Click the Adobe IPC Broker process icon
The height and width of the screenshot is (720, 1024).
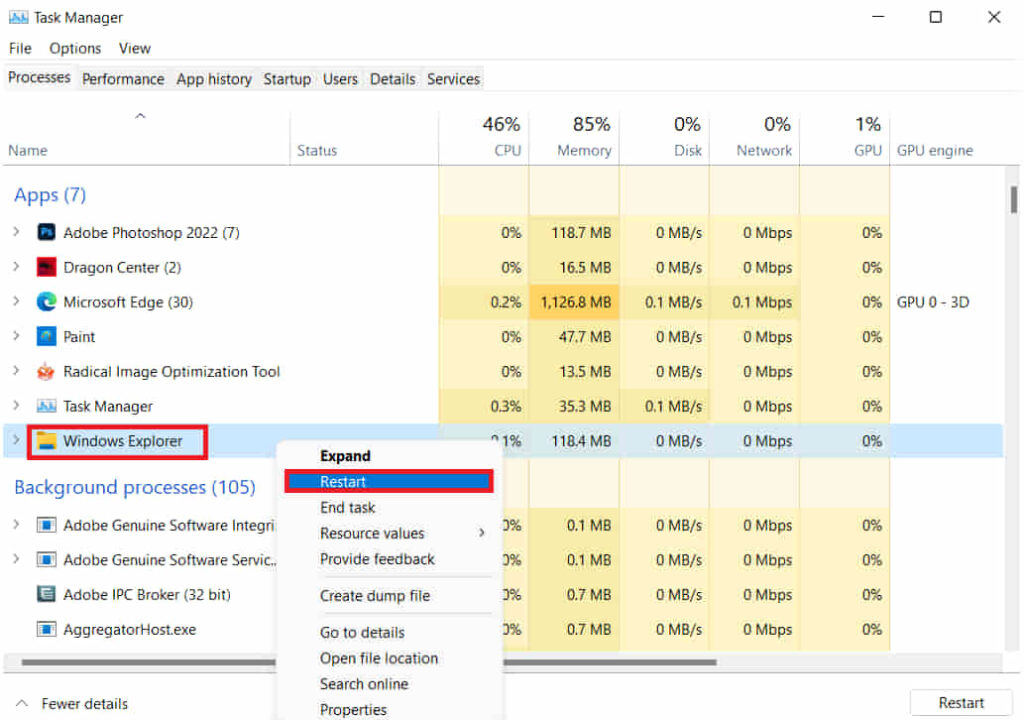[46, 595]
